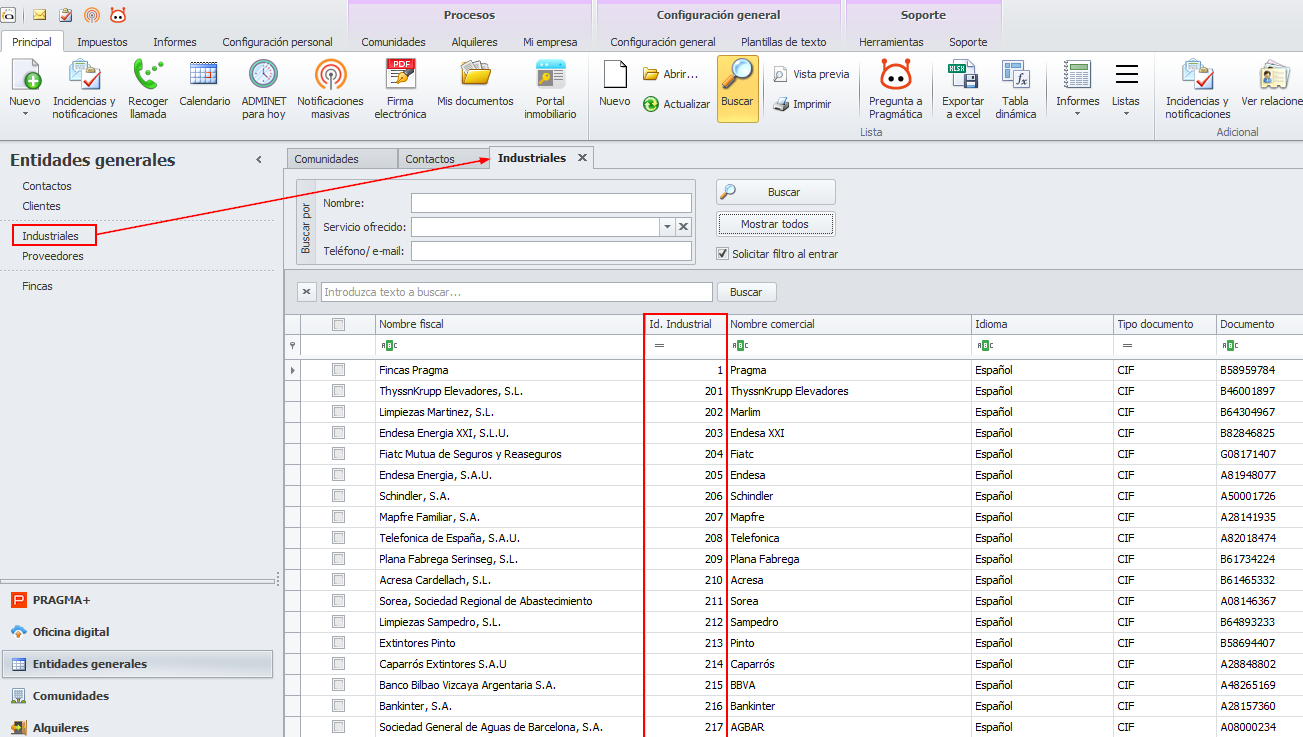
Task: Click Buscar next to grid search box
Action: pos(746,292)
